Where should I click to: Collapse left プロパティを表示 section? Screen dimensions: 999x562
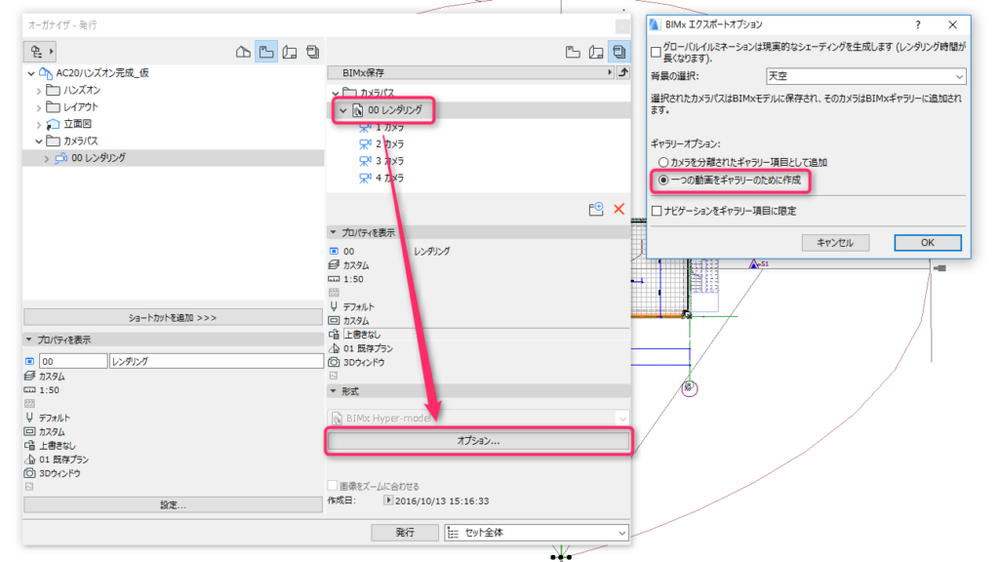pyautogui.click(x=29, y=340)
